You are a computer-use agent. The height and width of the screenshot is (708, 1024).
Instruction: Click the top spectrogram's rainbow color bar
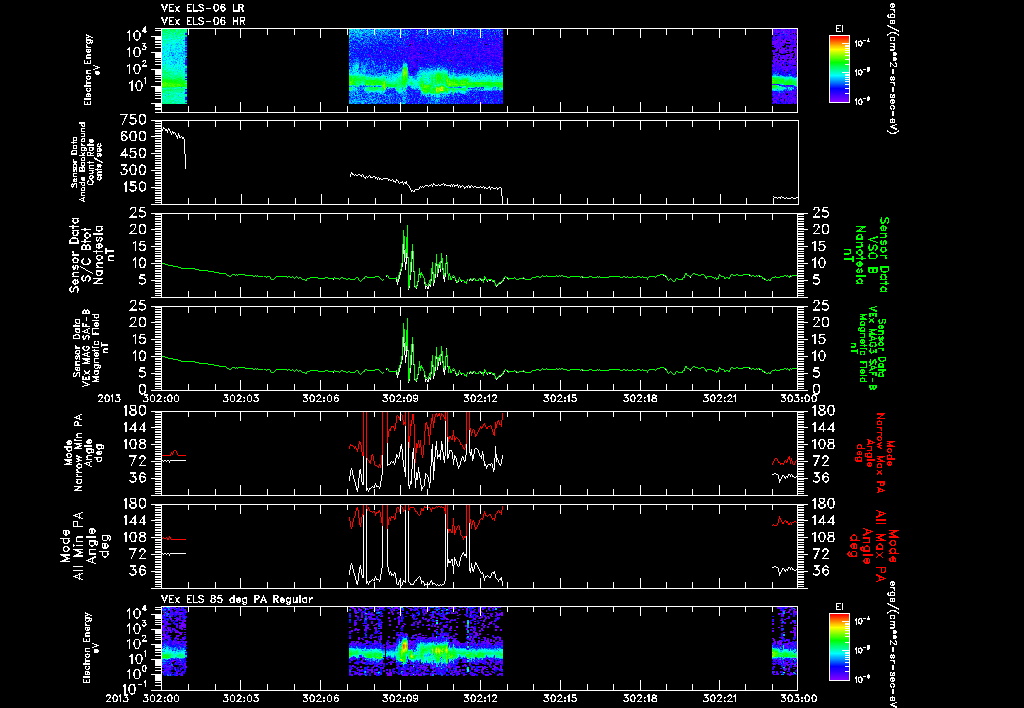[839, 69]
